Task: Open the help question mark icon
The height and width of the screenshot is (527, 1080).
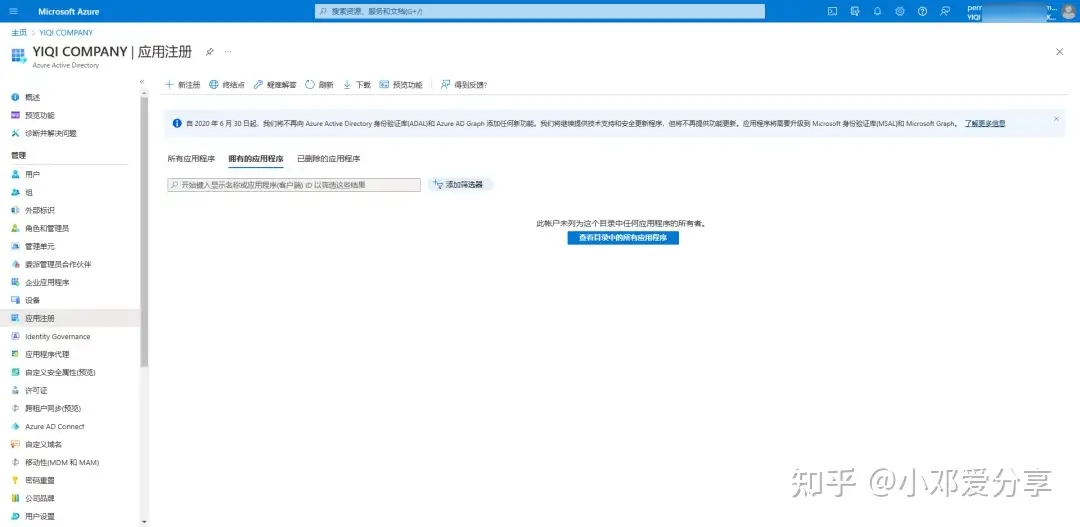Action: [922, 11]
